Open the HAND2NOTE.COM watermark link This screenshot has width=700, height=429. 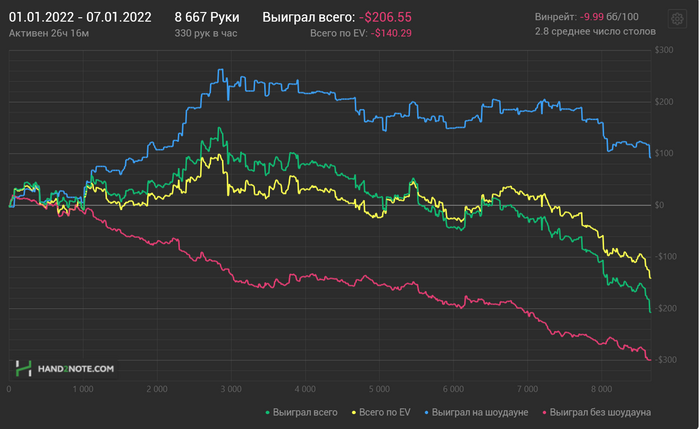coord(76,368)
